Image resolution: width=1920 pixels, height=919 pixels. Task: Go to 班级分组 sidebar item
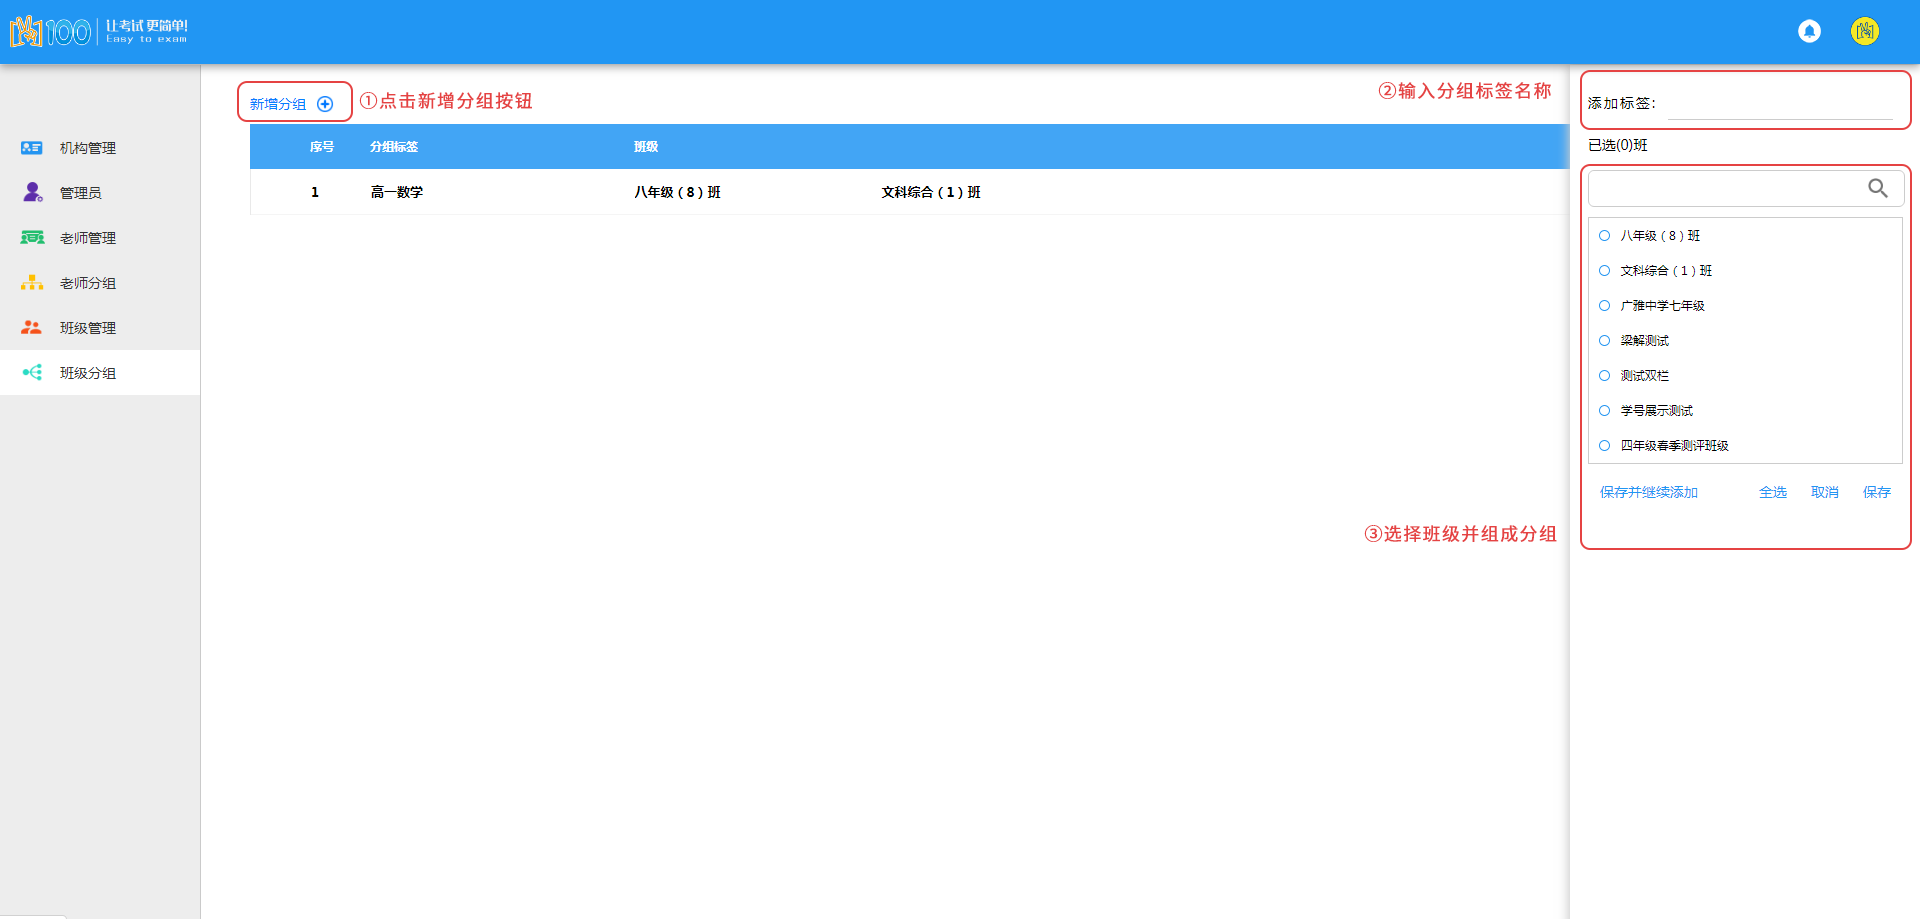(87, 373)
